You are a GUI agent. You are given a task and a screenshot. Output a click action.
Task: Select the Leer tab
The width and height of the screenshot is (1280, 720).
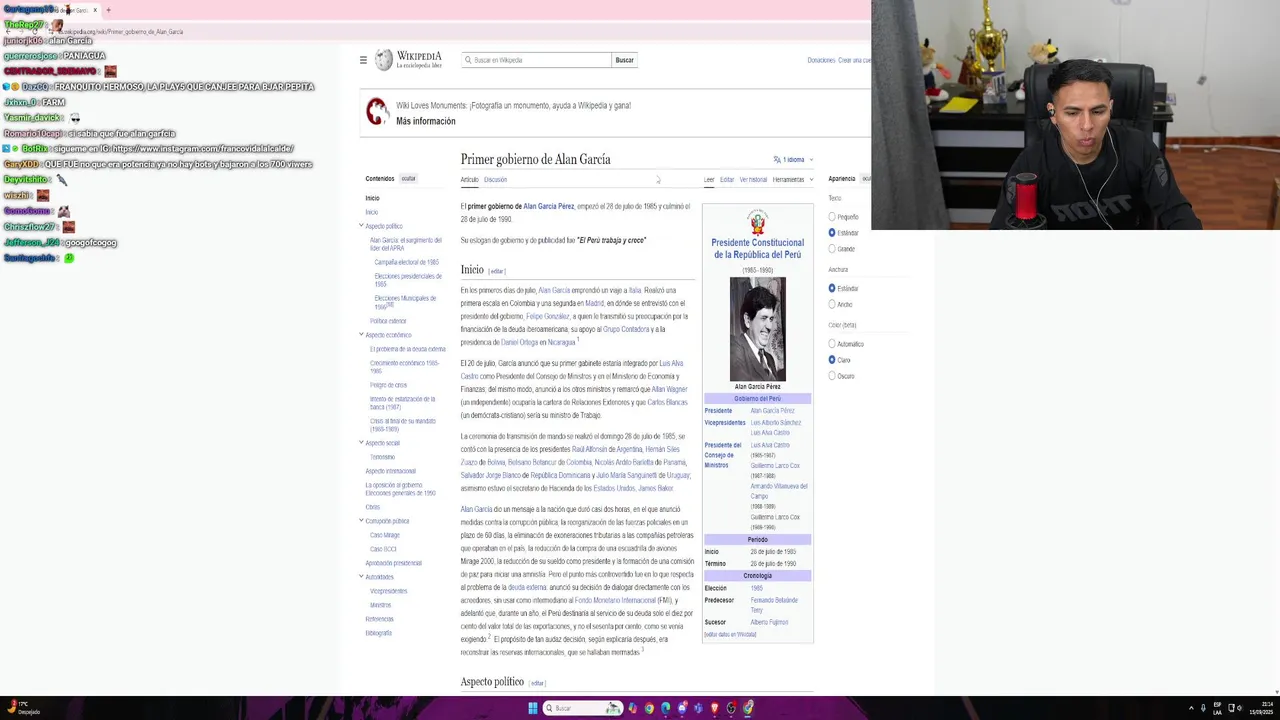pyautogui.click(x=709, y=180)
